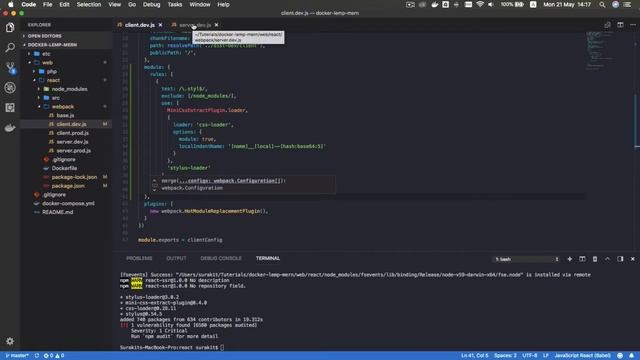
Task: Expand the etc folder
Action: 46,53
